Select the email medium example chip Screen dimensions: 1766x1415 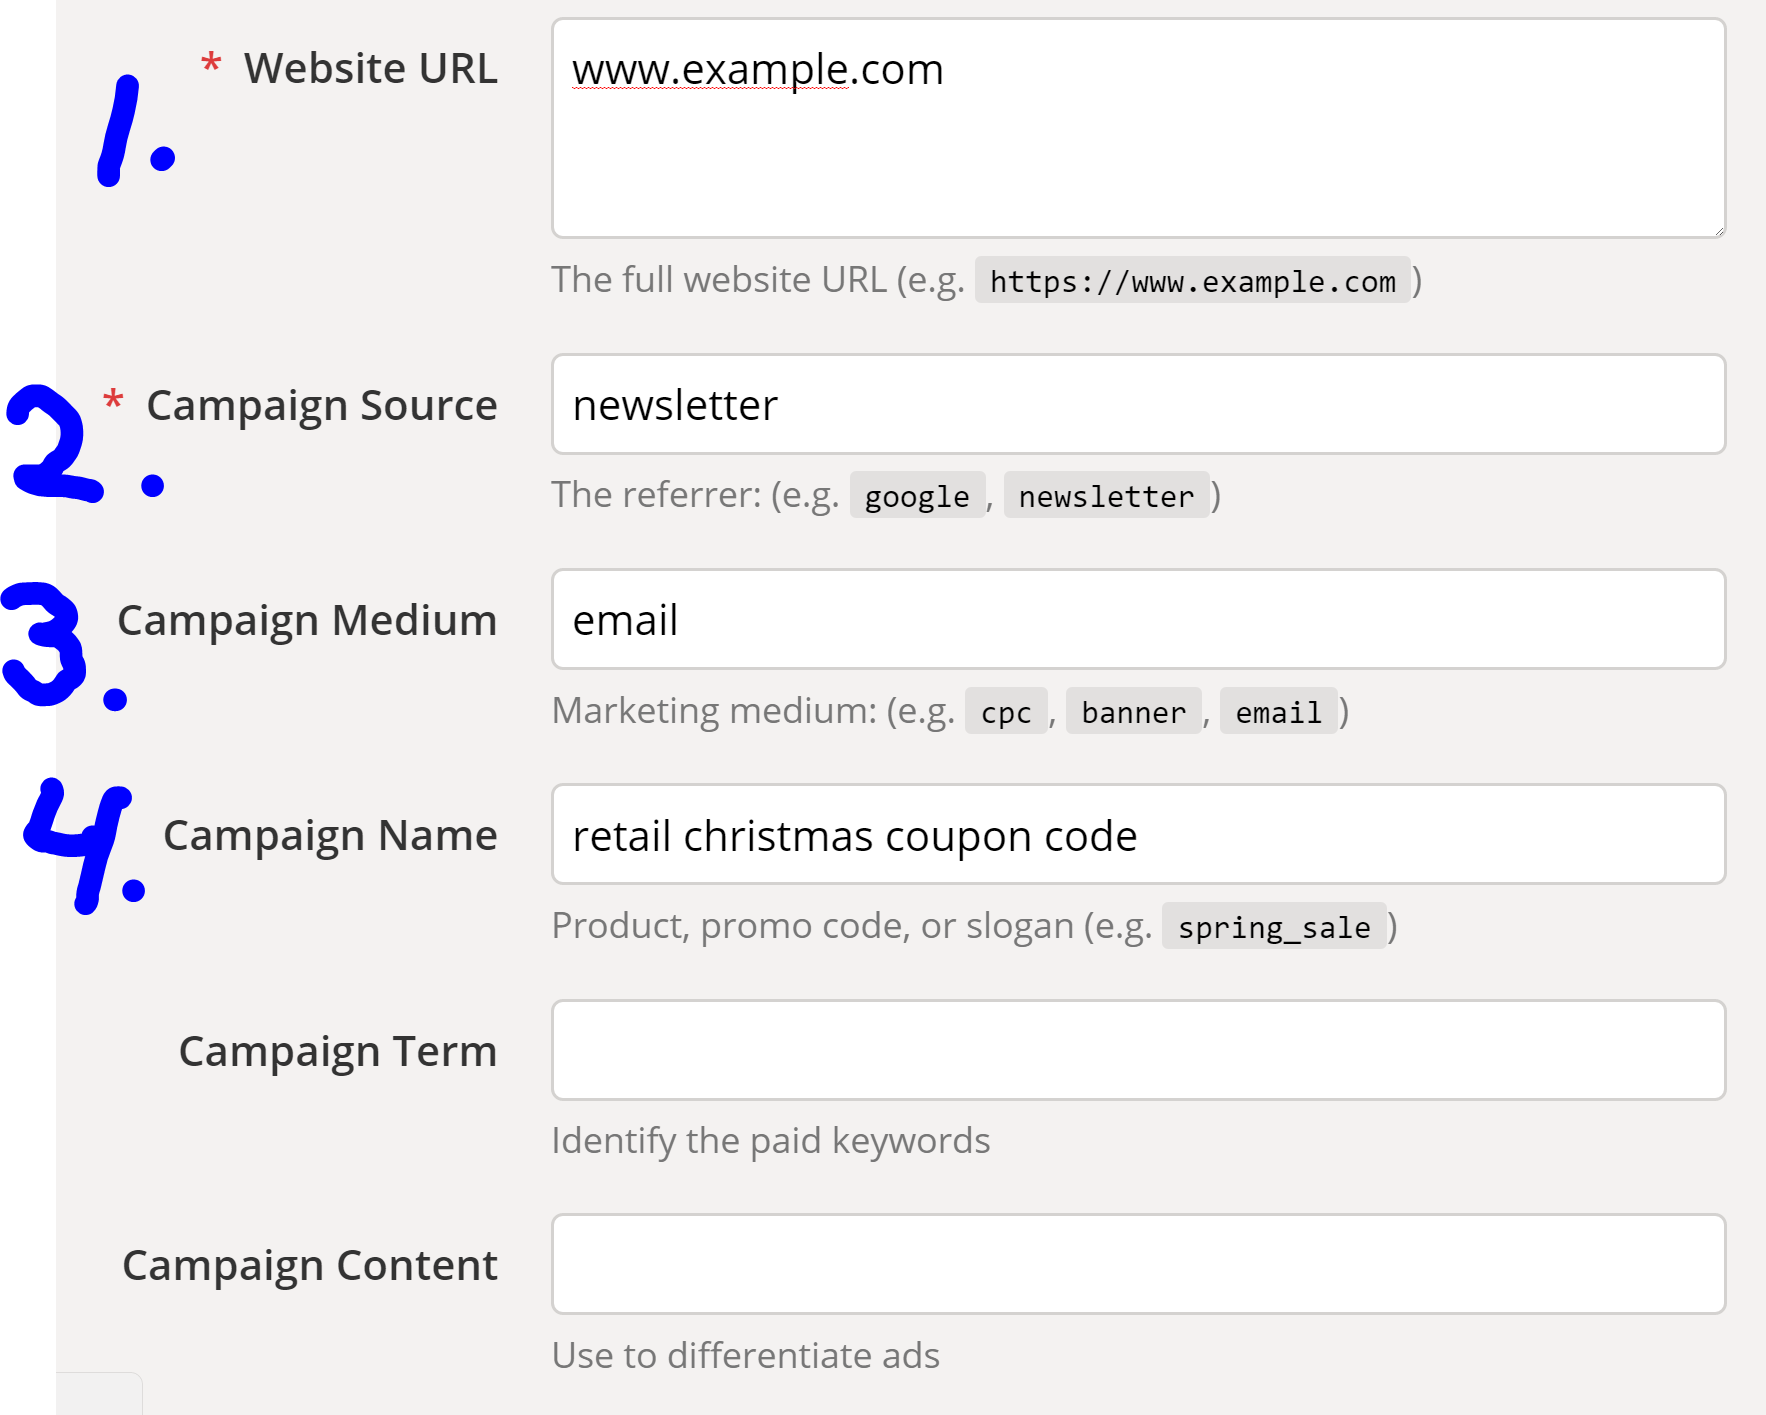click(x=1277, y=712)
